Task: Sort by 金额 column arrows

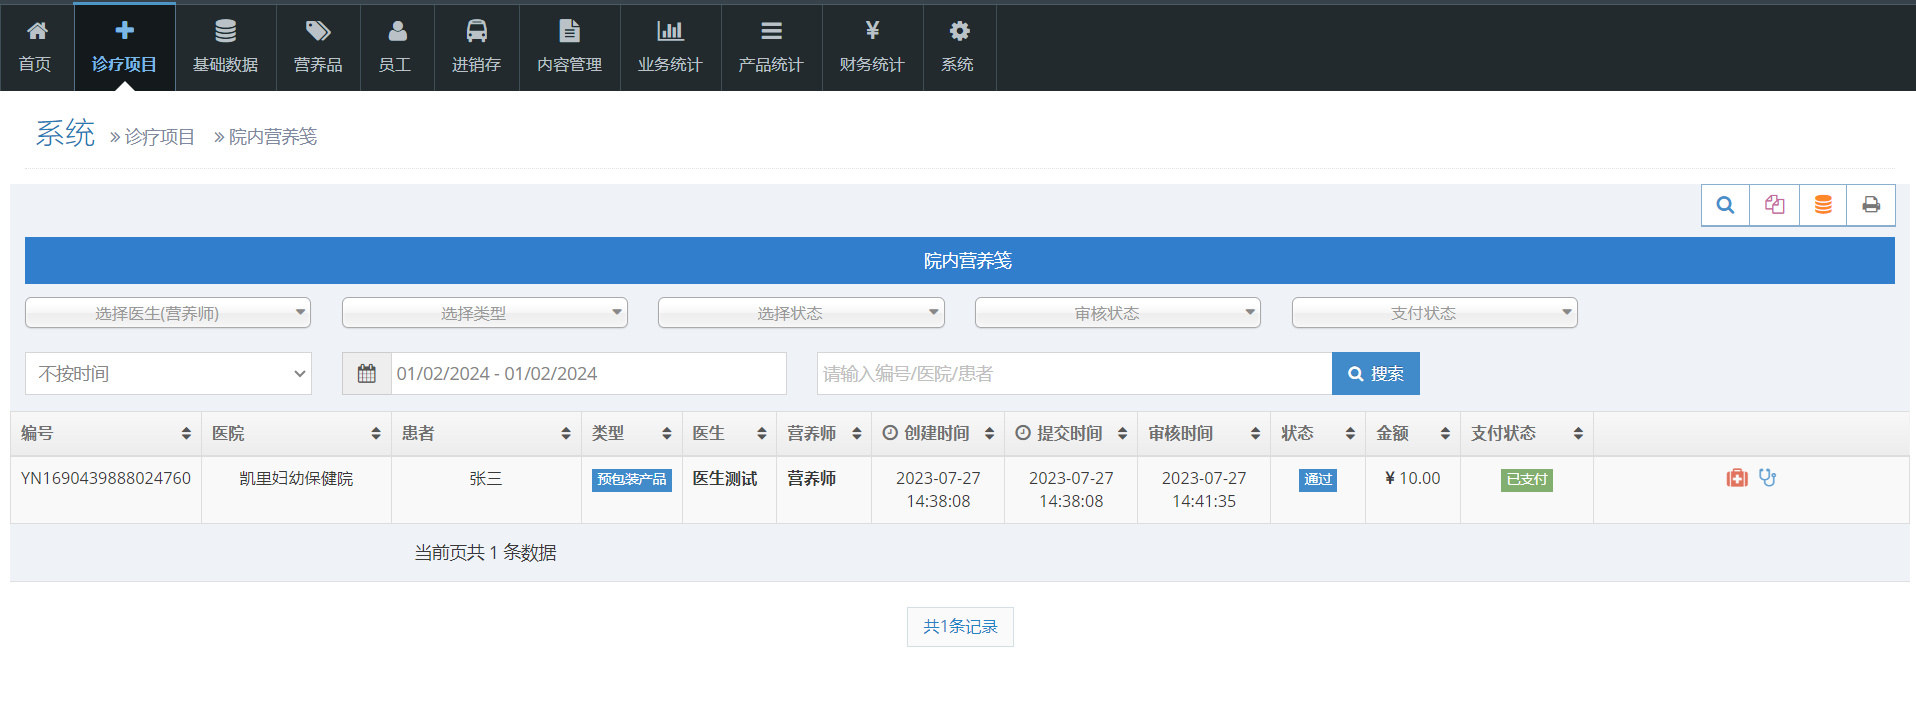Action: [x=1446, y=433]
